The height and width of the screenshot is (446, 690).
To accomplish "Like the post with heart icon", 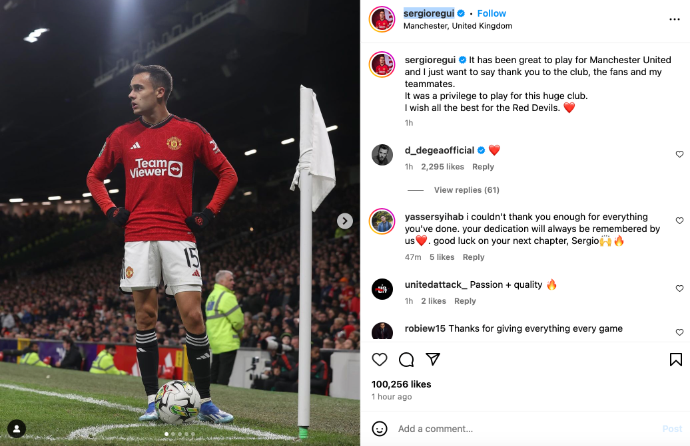I will tap(379, 359).
